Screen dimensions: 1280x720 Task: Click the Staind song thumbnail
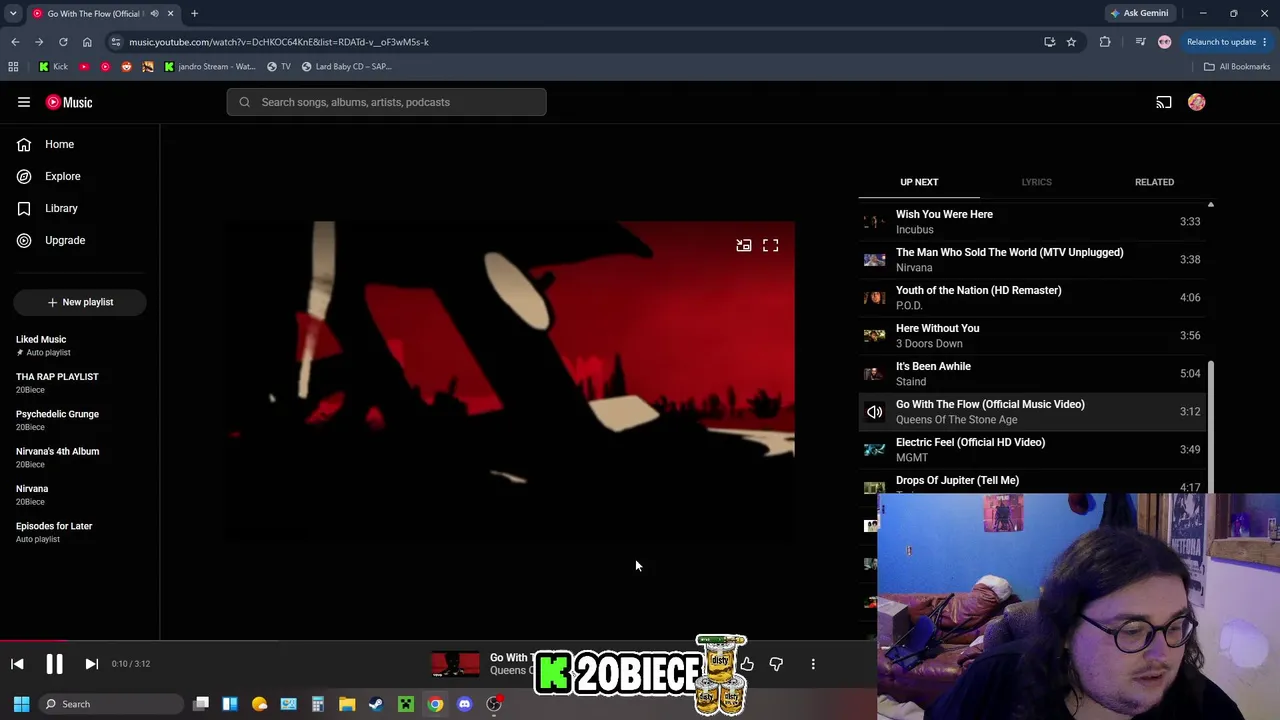tap(875, 373)
